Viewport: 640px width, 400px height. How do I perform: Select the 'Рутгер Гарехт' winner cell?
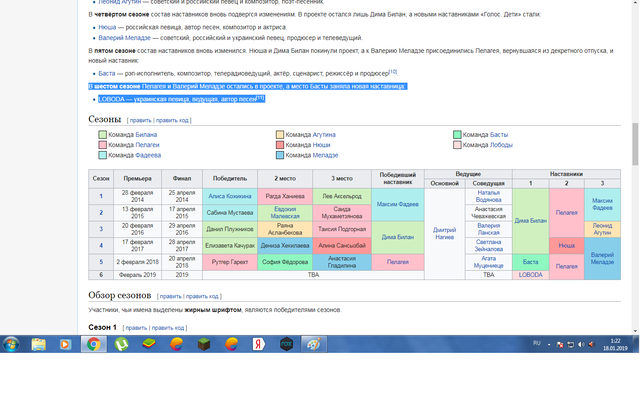tap(230, 262)
